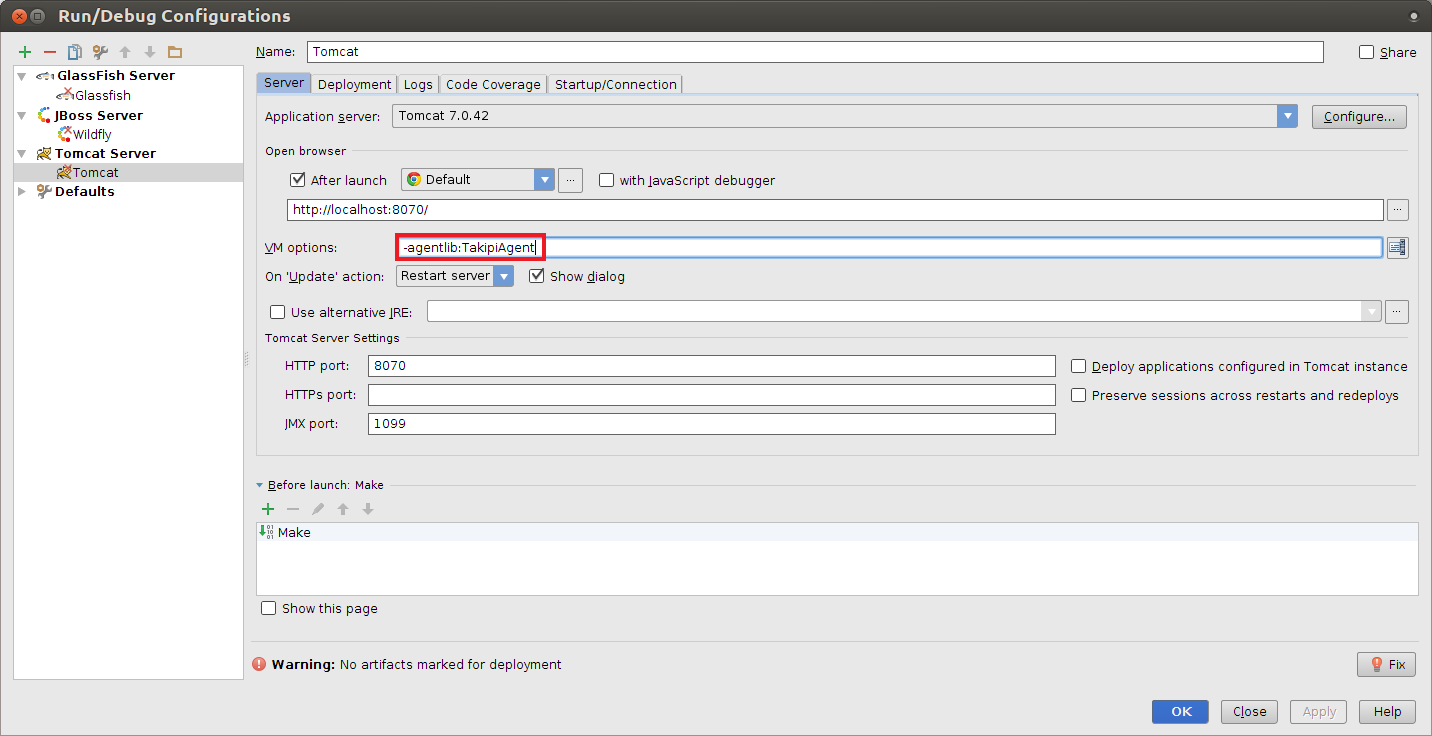
Task: Open Restart server update action dropdown
Action: pyautogui.click(x=504, y=276)
